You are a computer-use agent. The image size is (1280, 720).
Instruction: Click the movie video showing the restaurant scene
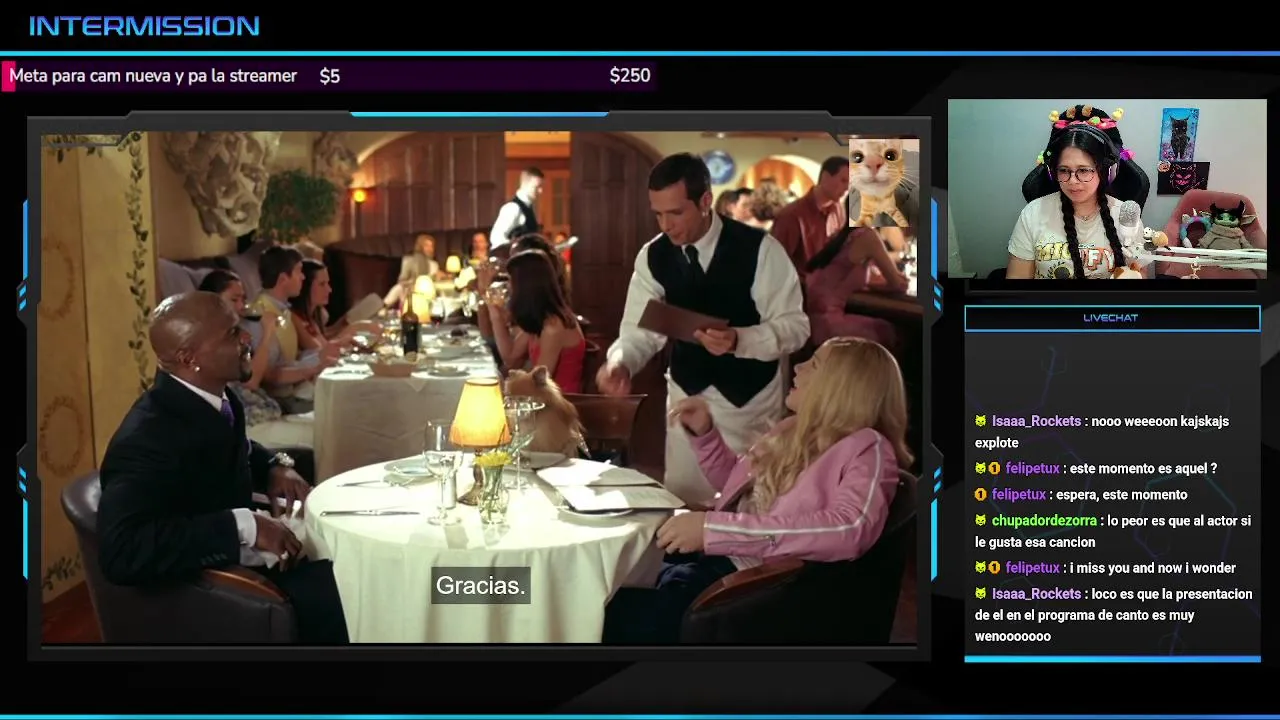[479, 388]
